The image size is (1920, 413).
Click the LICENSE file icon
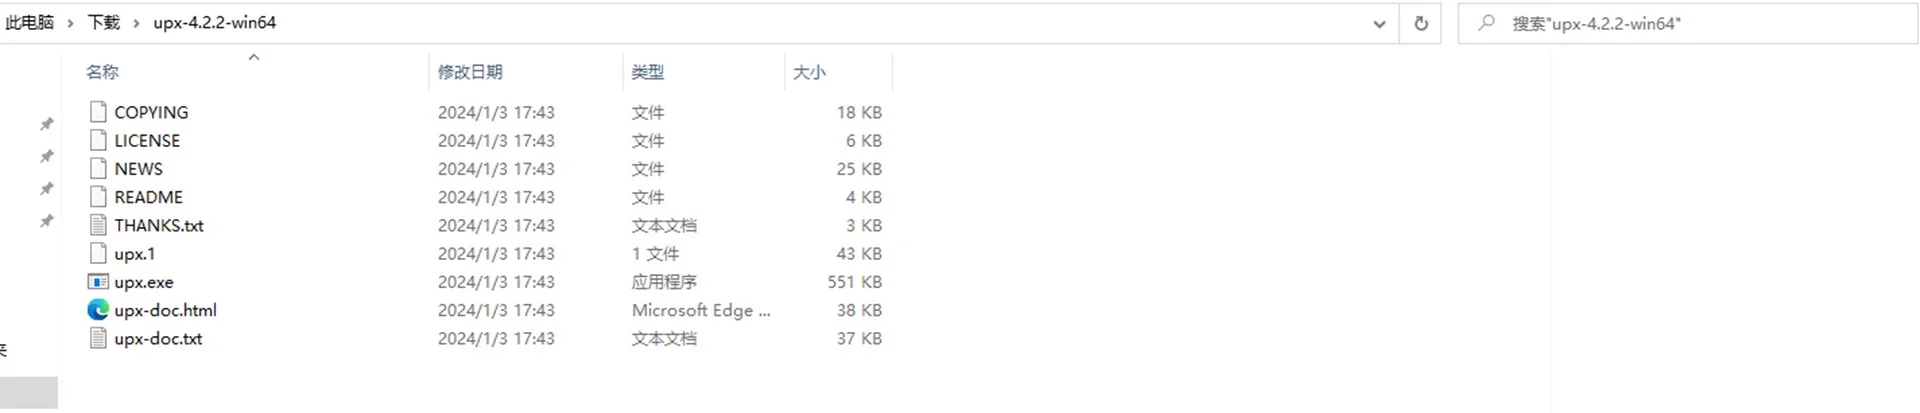click(x=98, y=140)
